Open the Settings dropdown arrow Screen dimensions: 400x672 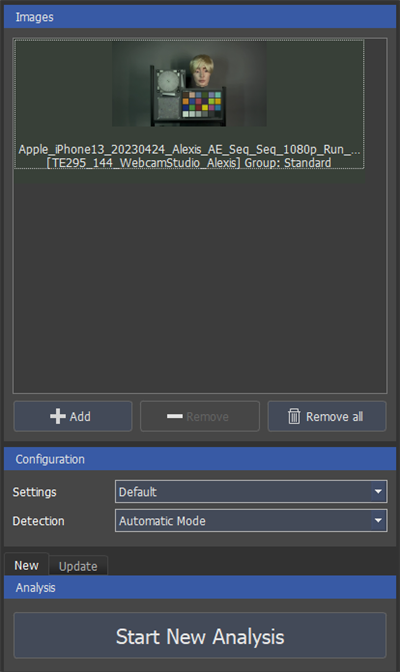378,492
